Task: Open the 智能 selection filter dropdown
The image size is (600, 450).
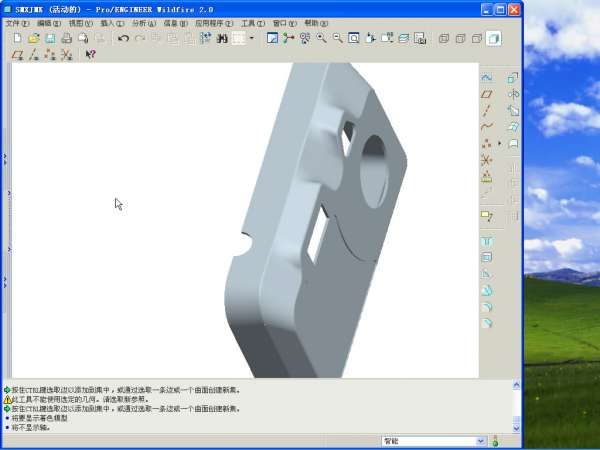Action: coord(481,441)
